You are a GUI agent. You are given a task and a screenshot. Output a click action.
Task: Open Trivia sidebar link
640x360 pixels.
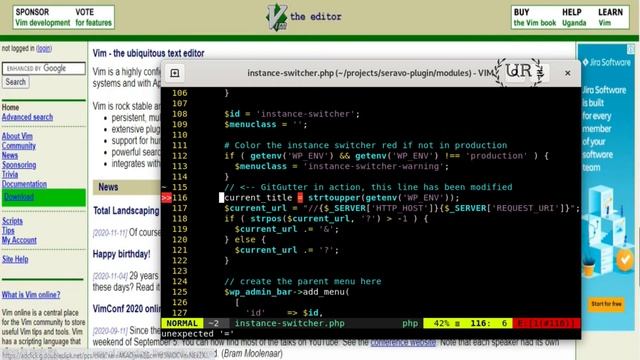[x=10, y=175]
